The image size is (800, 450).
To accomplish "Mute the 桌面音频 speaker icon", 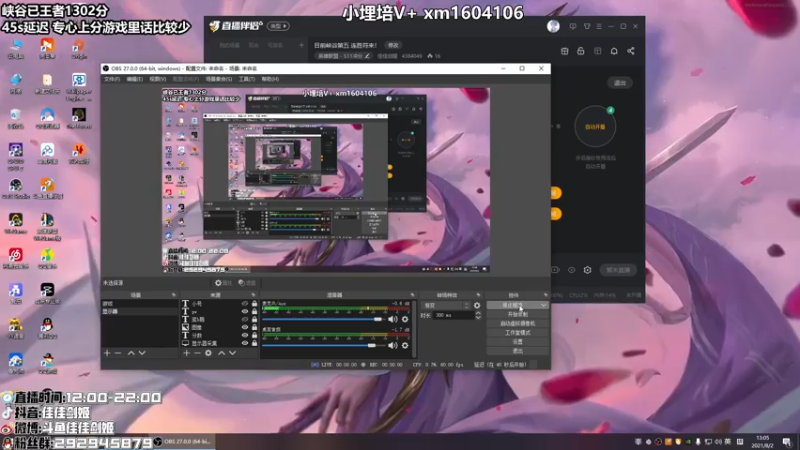I will pos(392,345).
